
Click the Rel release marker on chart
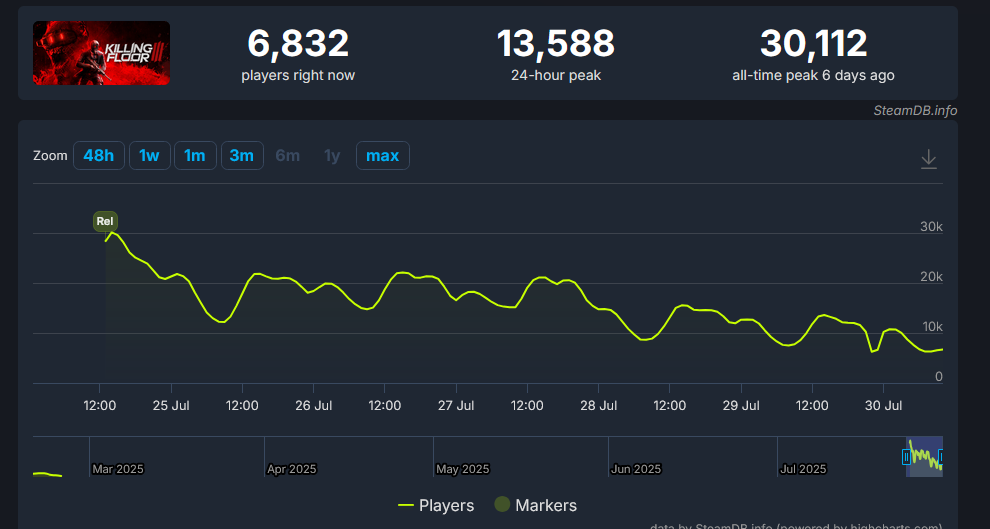click(x=105, y=221)
